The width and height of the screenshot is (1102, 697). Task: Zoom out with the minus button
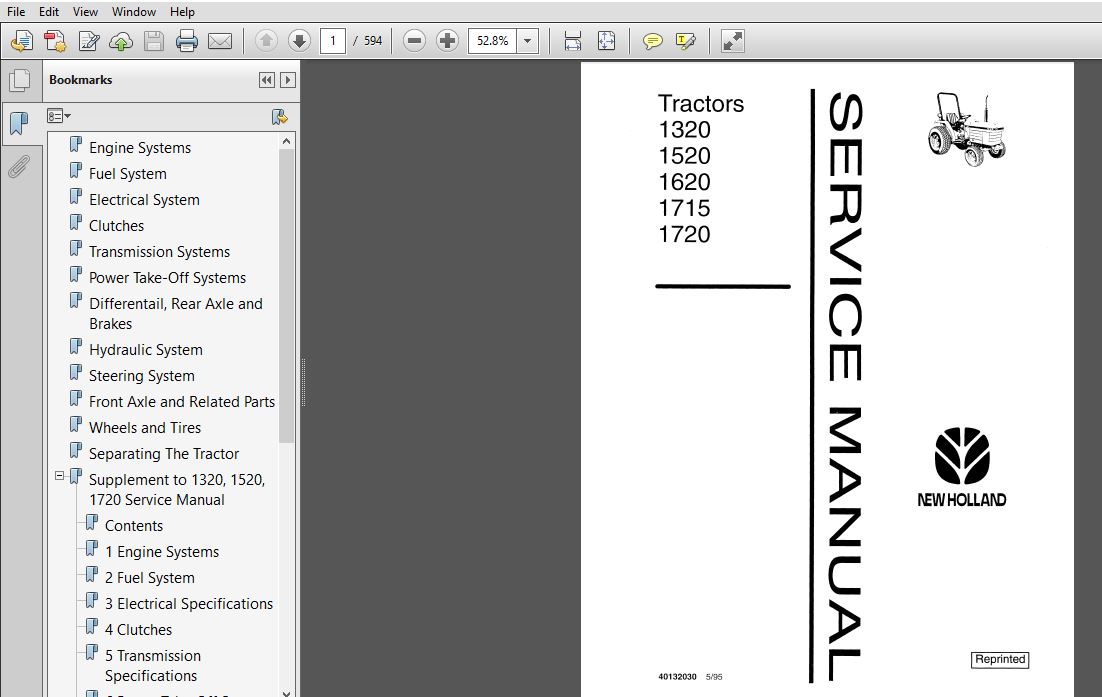pyautogui.click(x=415, y=41)
